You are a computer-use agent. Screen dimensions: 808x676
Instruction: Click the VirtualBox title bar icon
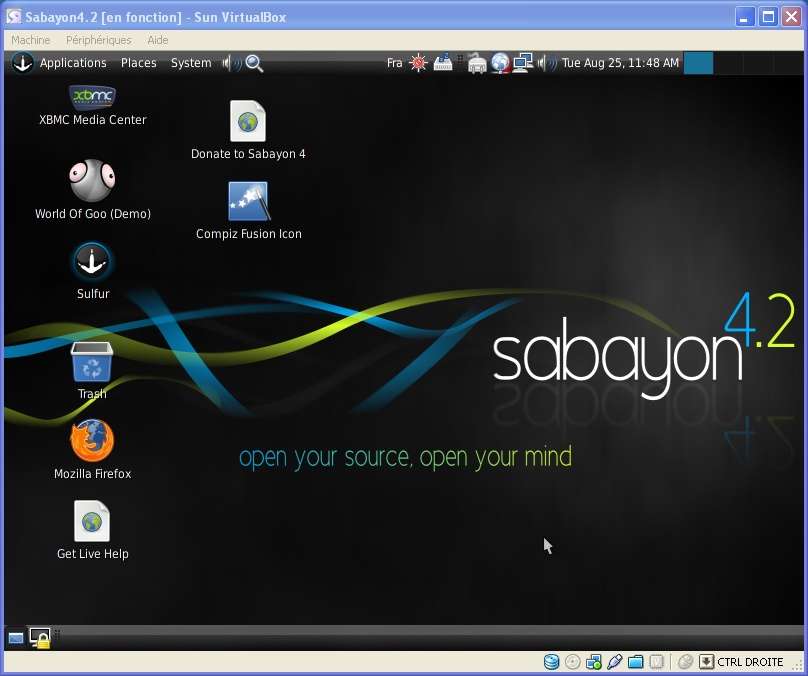coord(13,16)
